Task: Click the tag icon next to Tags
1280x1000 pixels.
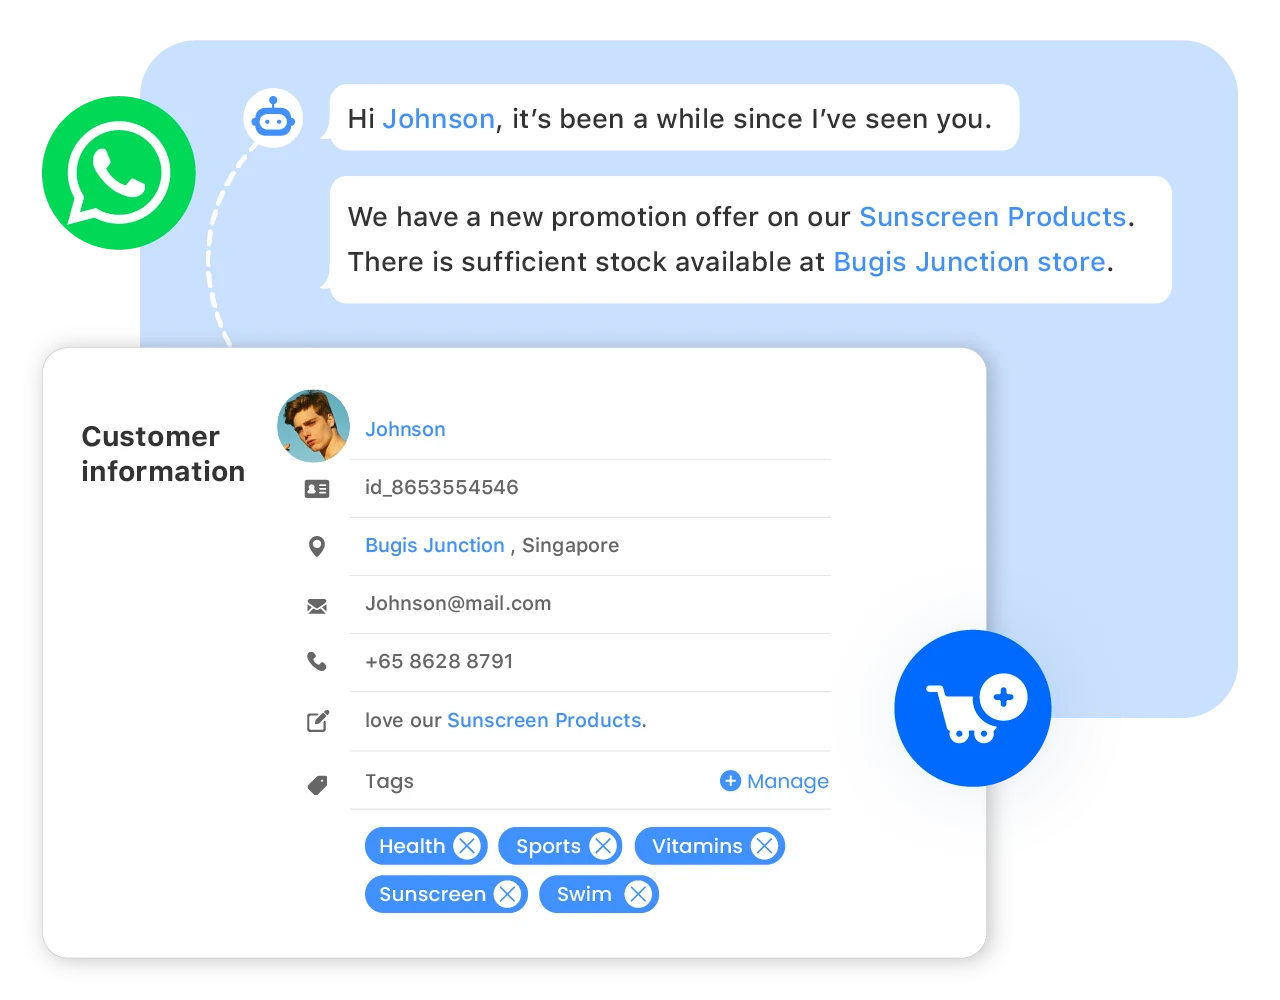Action: [x=317, y=785]
